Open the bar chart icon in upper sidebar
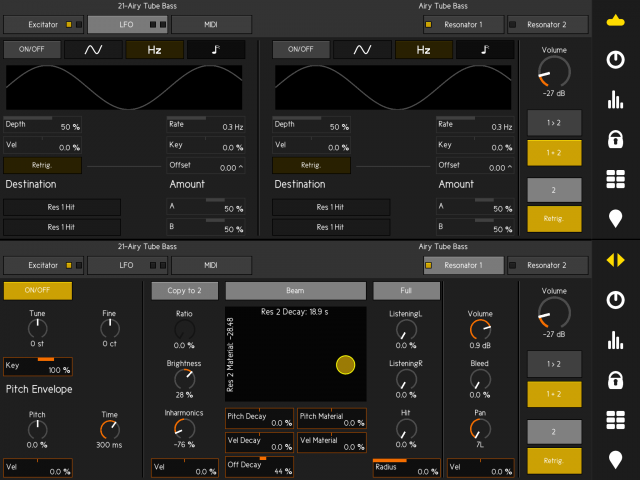This screenshot has width=640, height=480. point(617,99)
